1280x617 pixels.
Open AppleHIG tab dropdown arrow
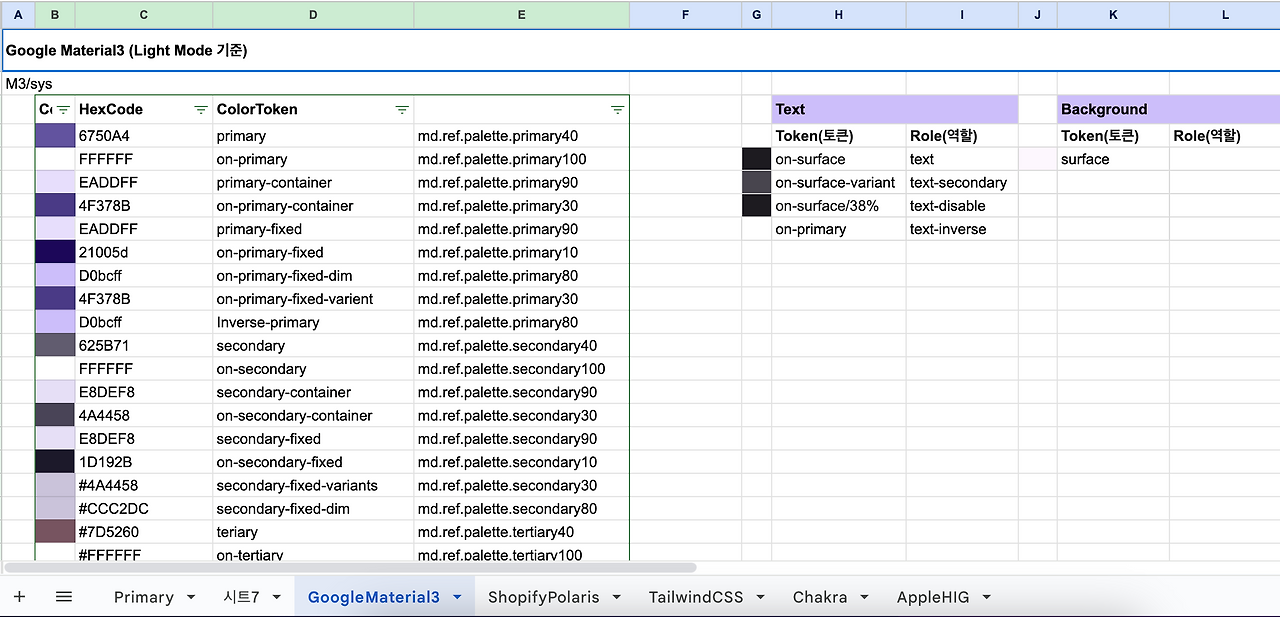pyautogui.click(x=986, y=597)
